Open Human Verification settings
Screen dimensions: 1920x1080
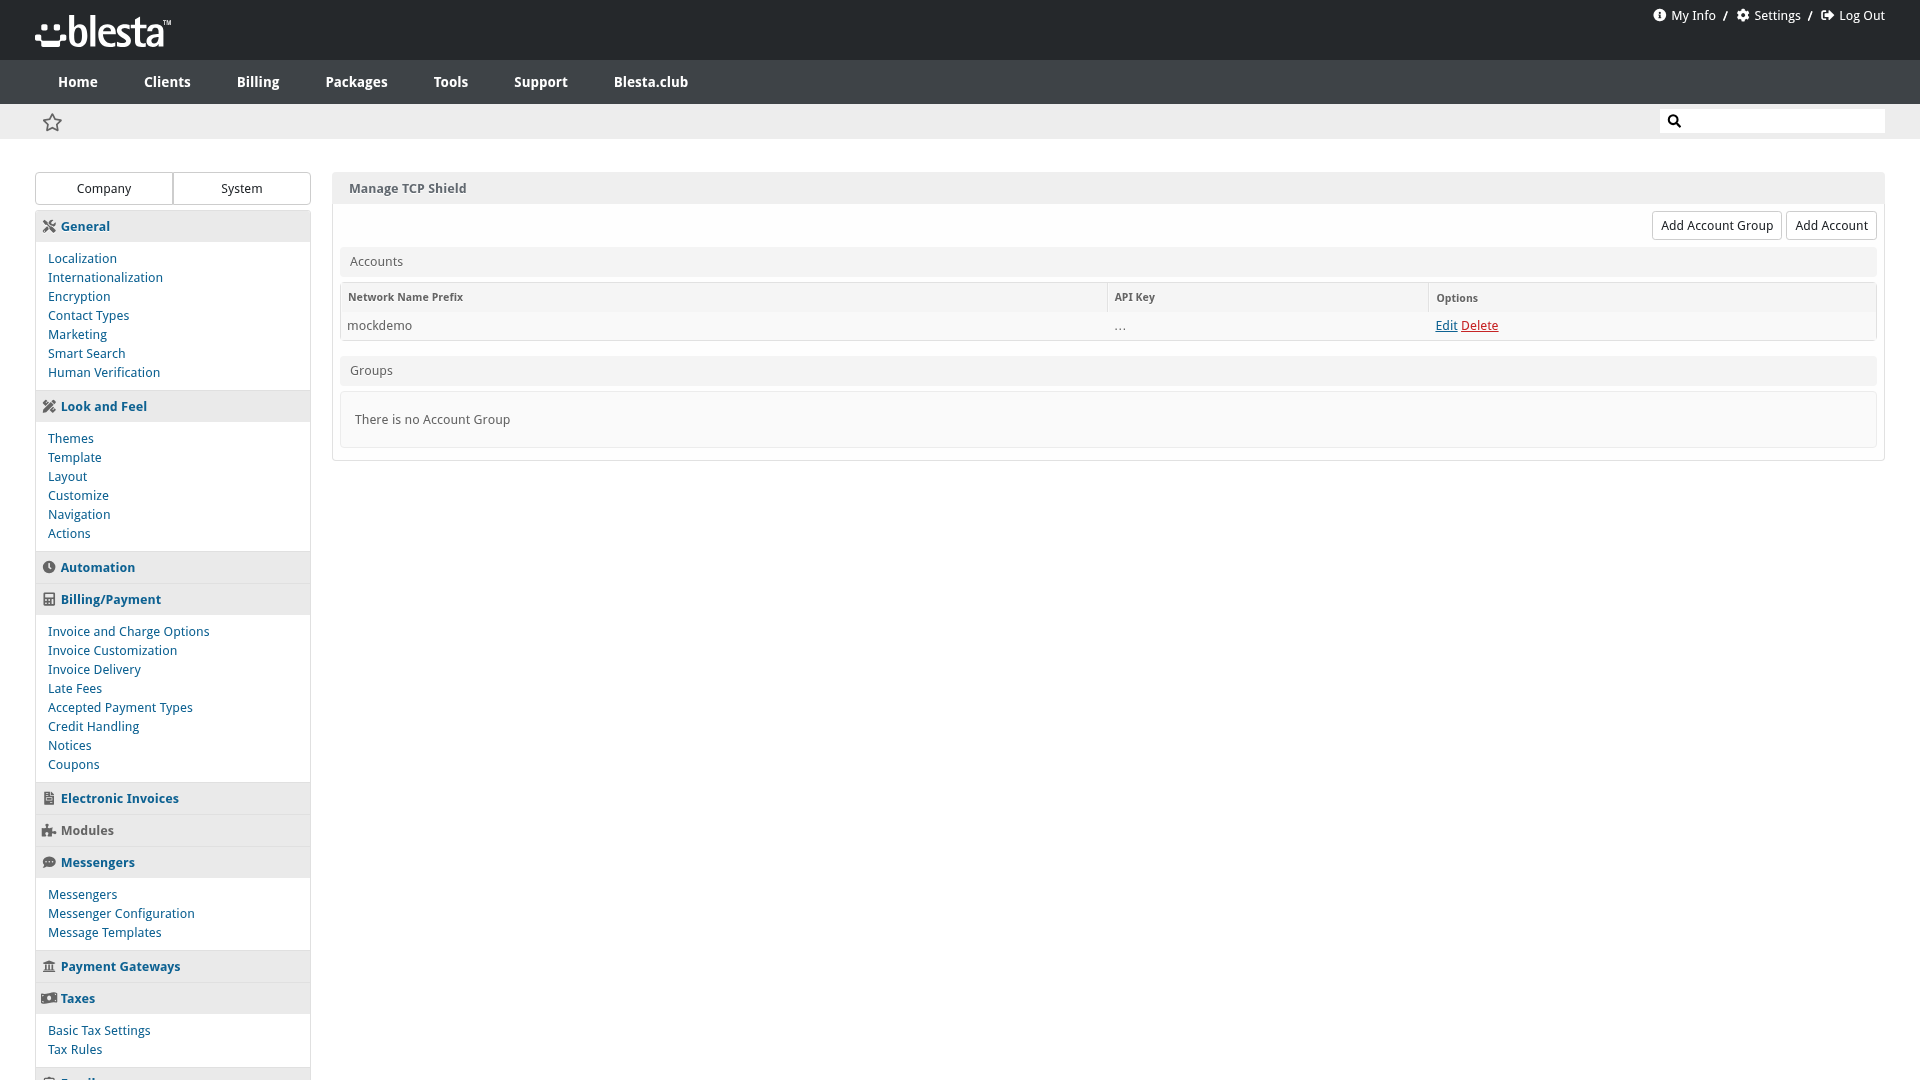104,372
